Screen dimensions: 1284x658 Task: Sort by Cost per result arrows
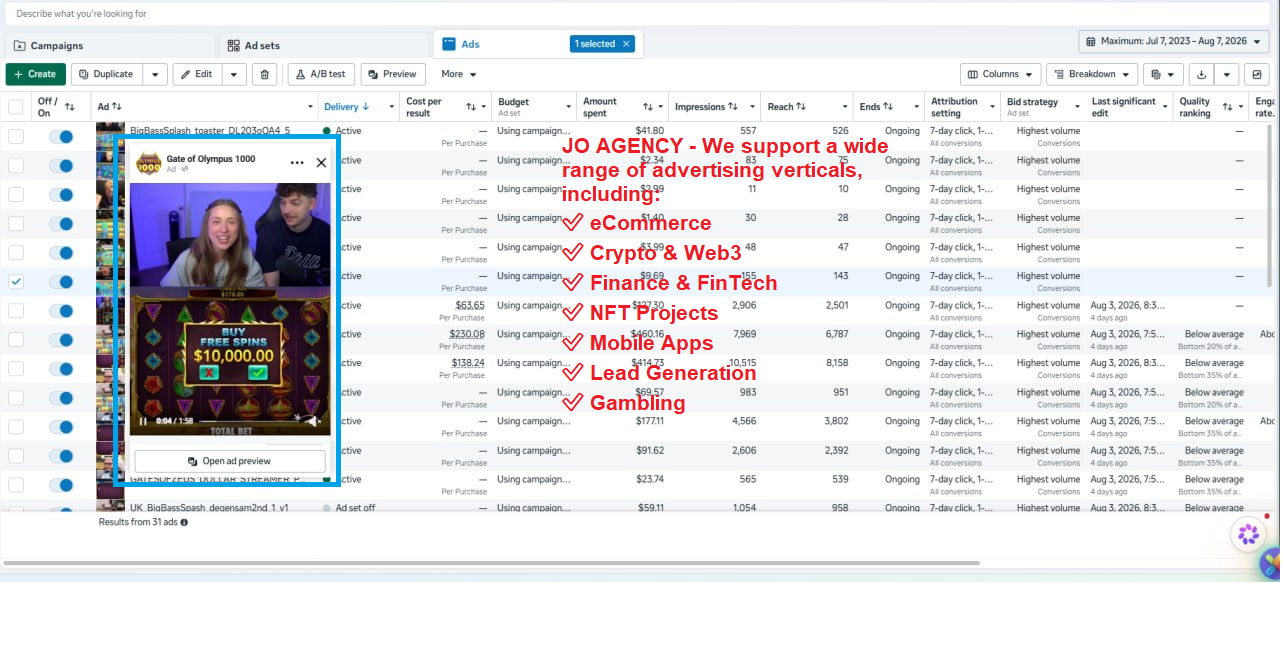tap(471, 107)
